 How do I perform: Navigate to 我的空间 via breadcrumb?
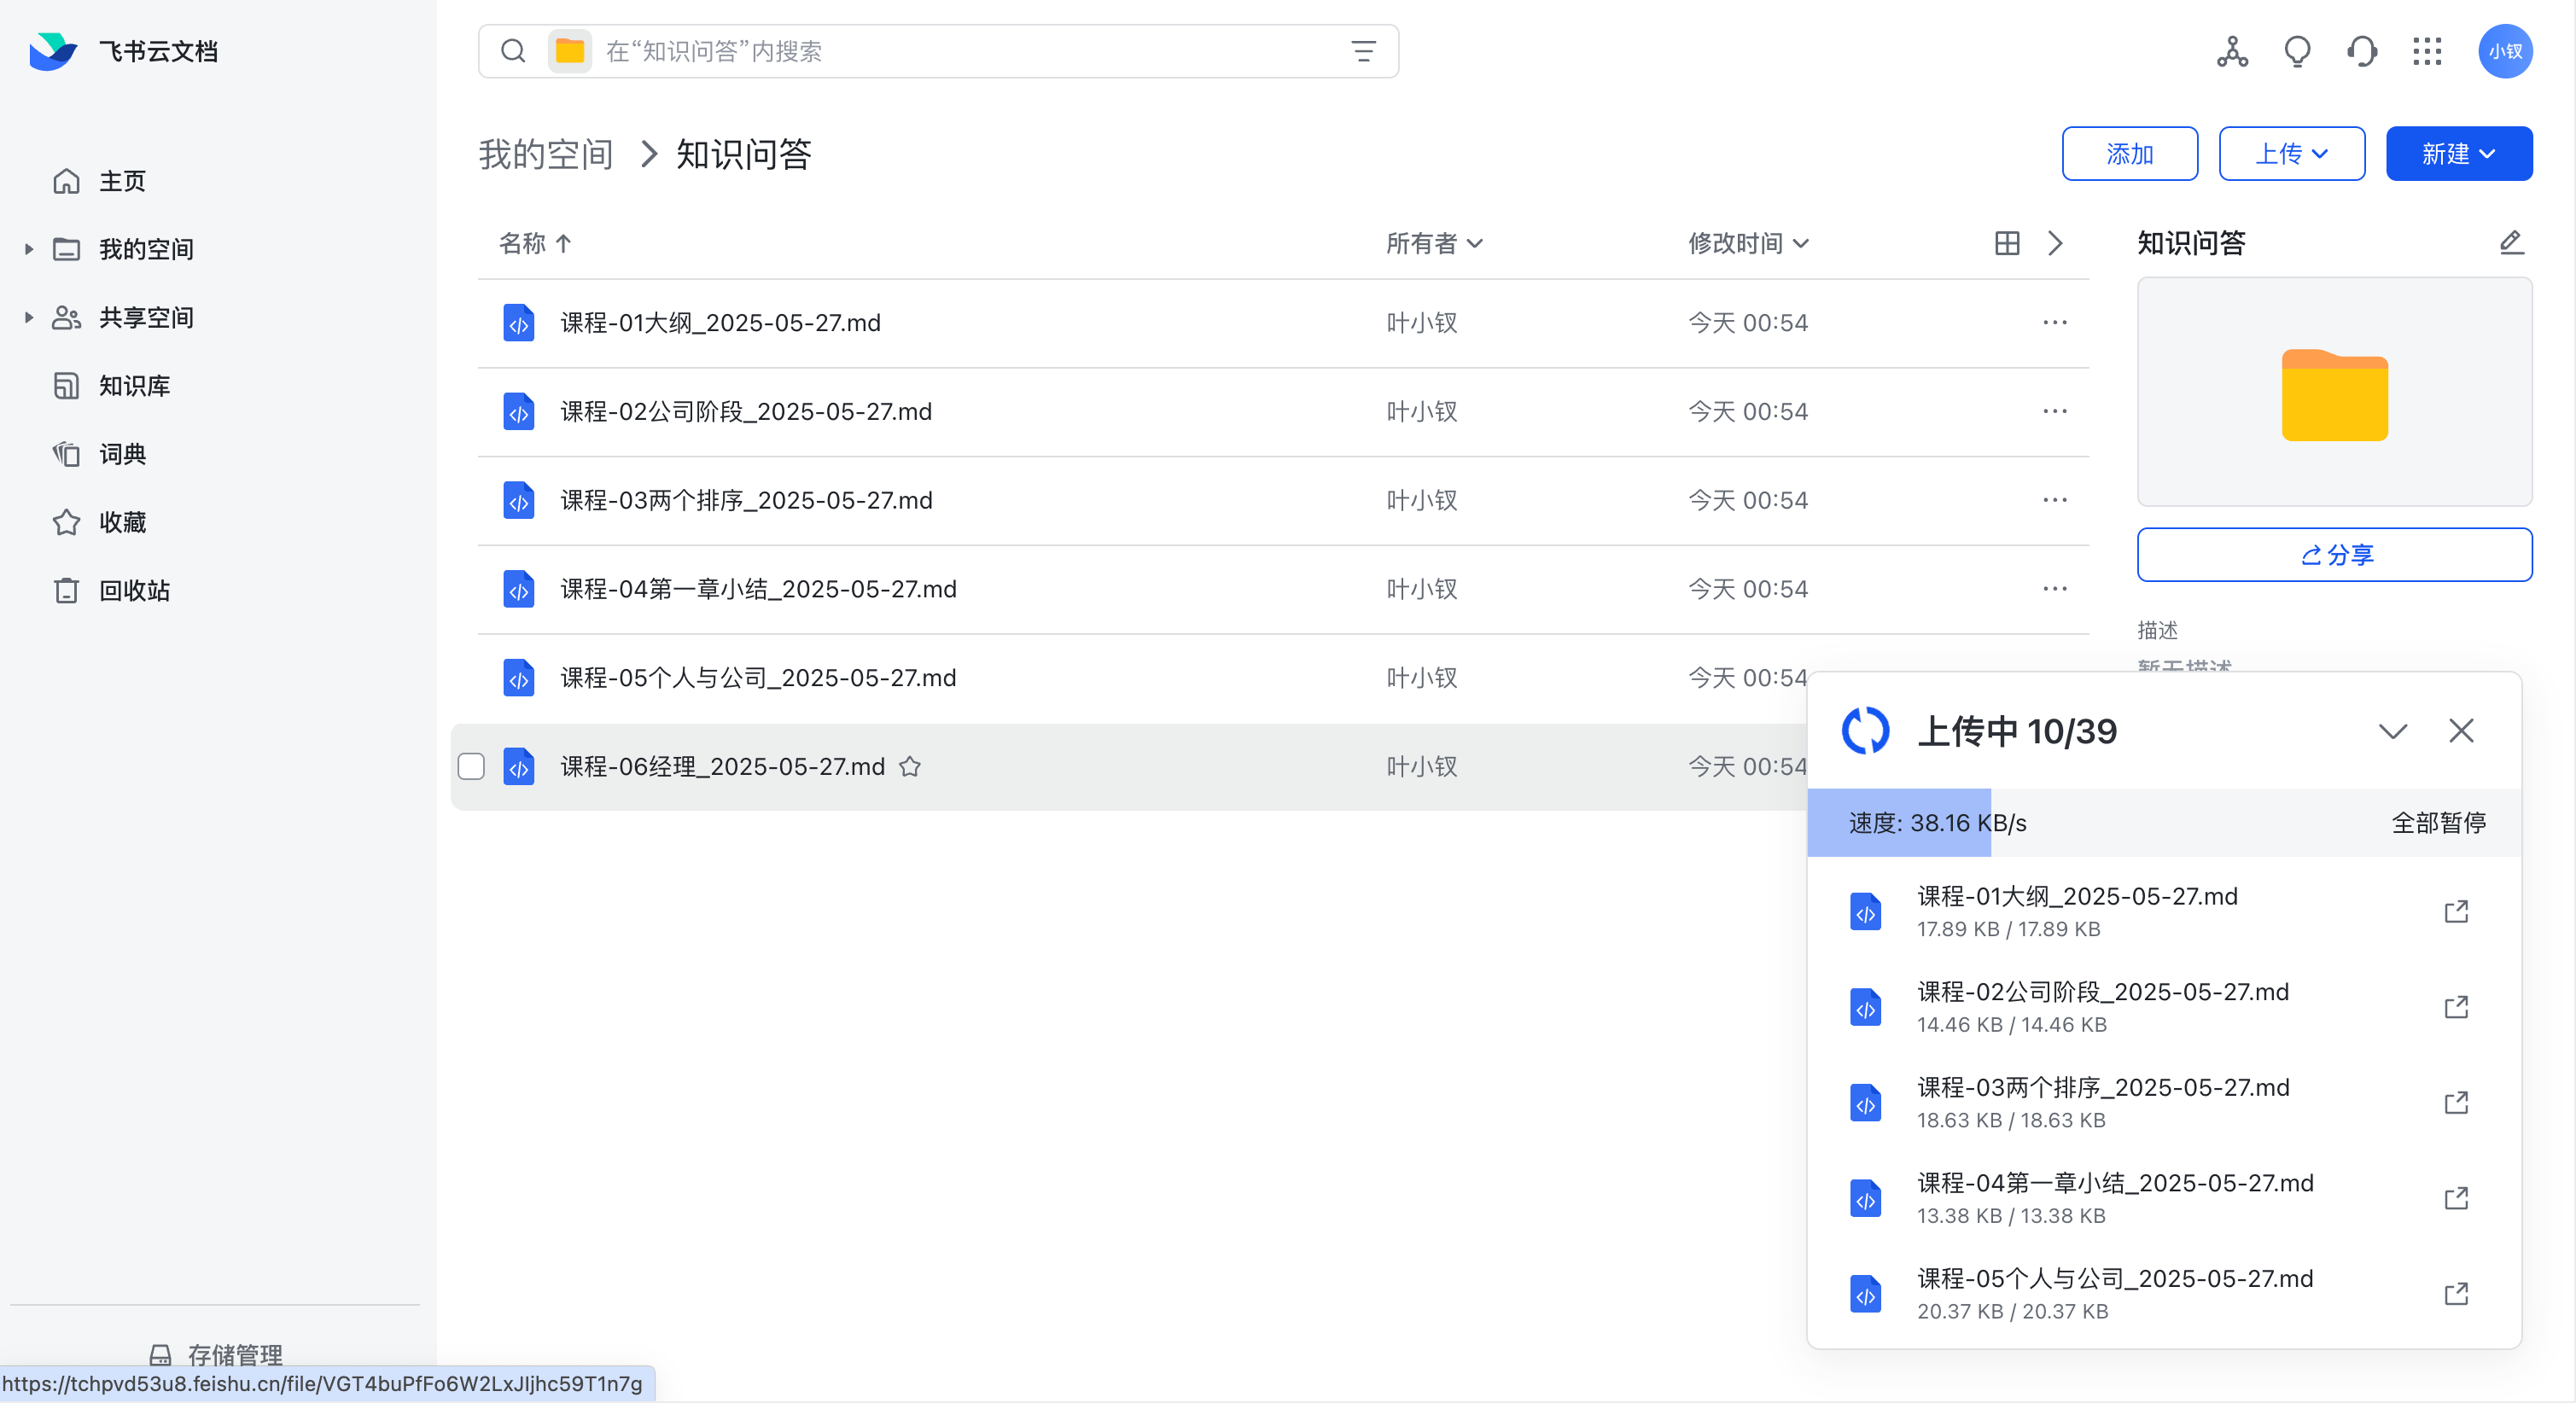coord(545,153)
